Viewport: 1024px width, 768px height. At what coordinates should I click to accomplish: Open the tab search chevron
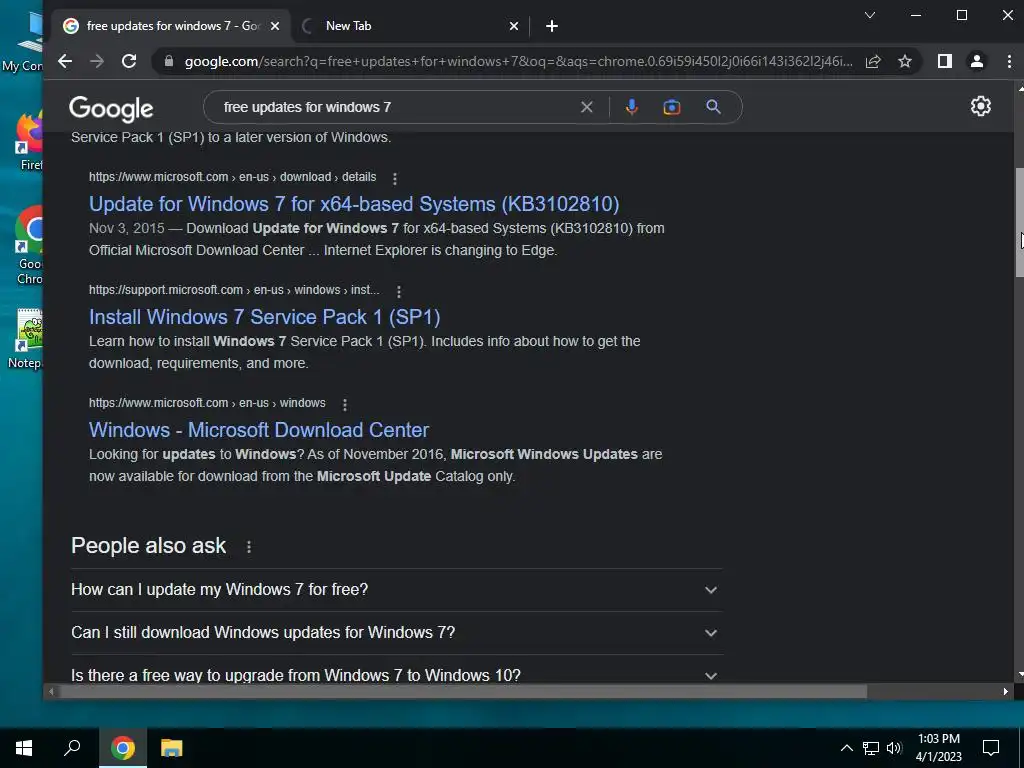pyautogui.click(x=869, y=15)
